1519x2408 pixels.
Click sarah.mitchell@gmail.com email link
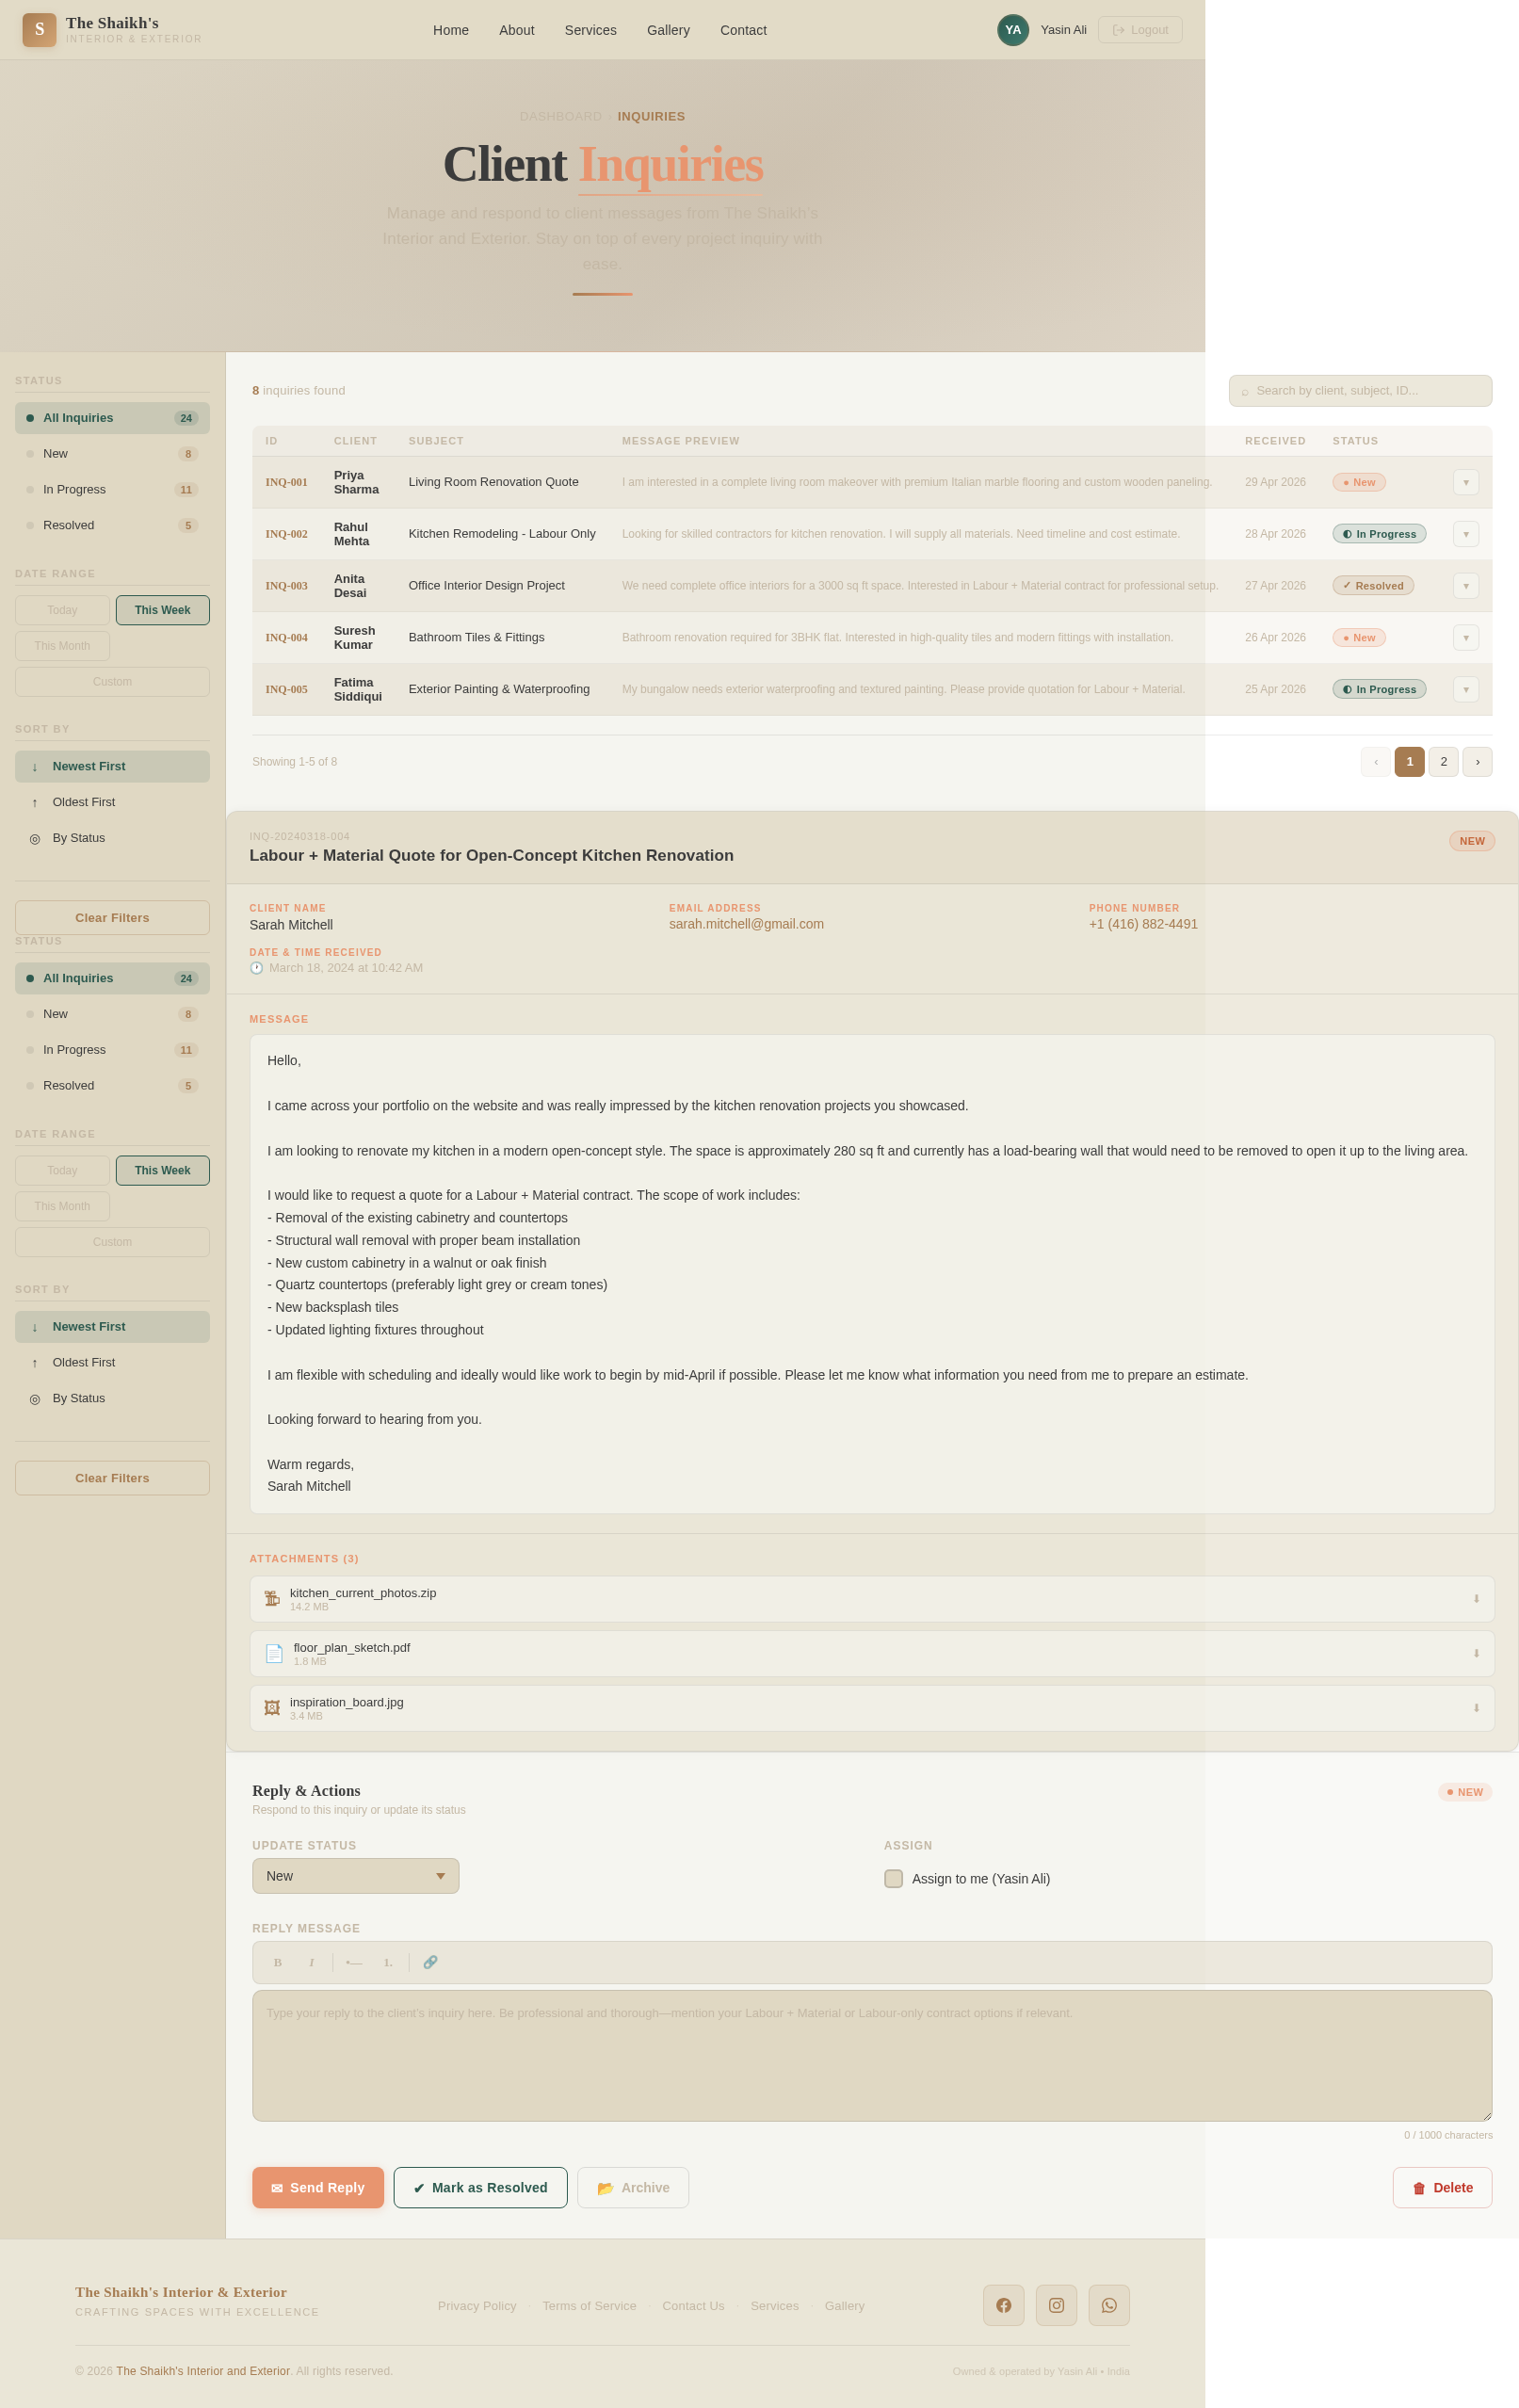point(746,924)
